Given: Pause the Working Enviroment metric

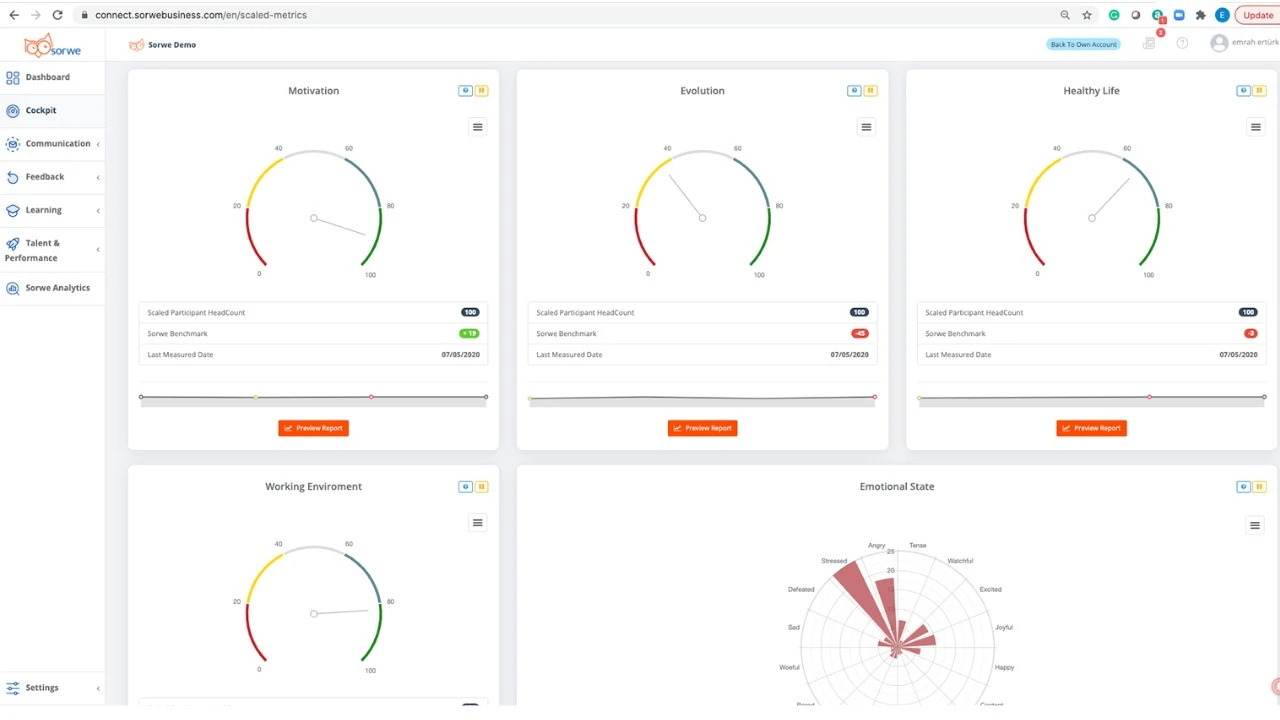Looking at the screenshot, I should coord(482,487).
